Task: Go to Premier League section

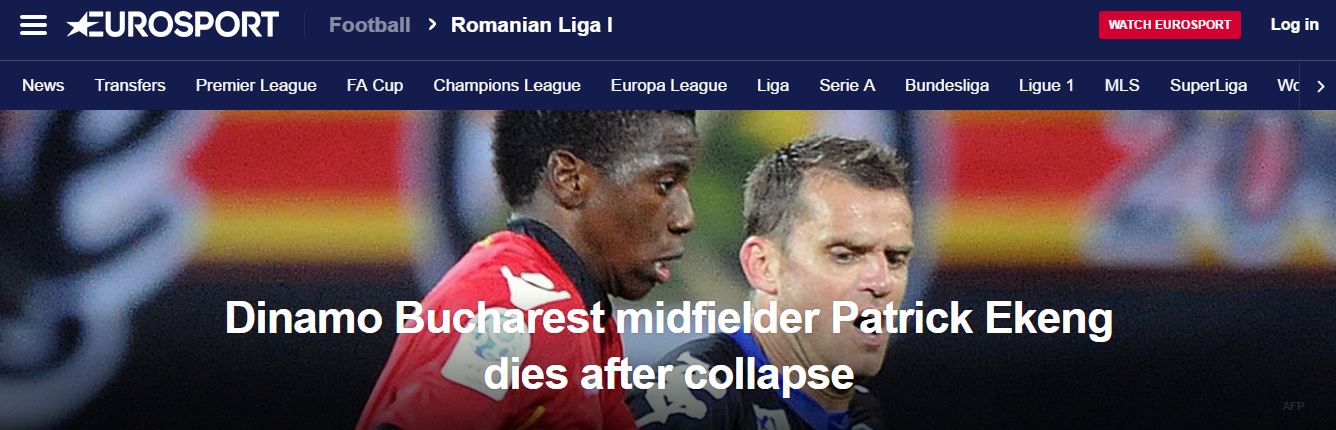Action: point(256,86)
